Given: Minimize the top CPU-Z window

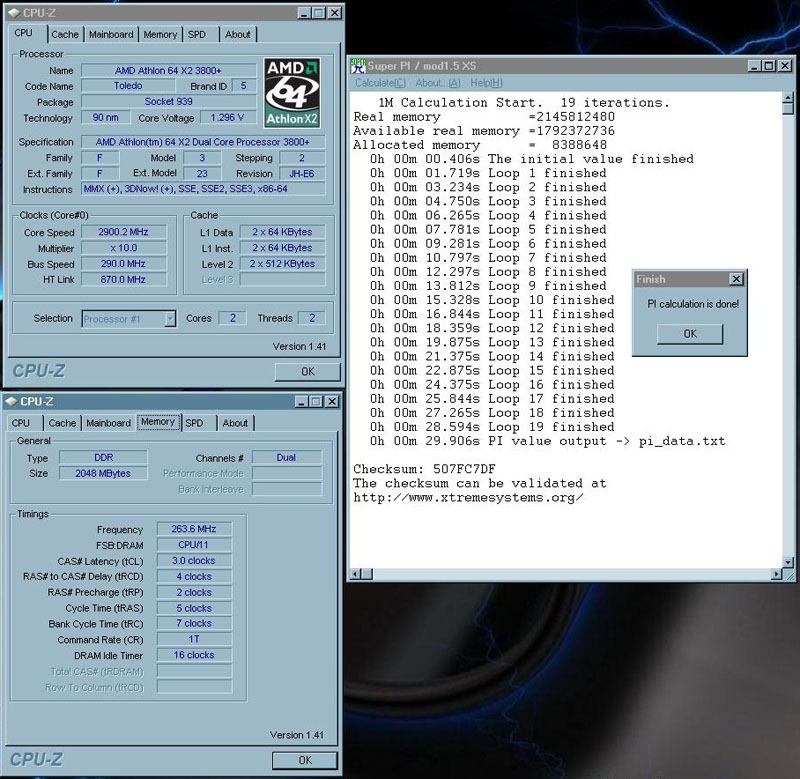Looking at the screenshot, I should pos(304,13).
